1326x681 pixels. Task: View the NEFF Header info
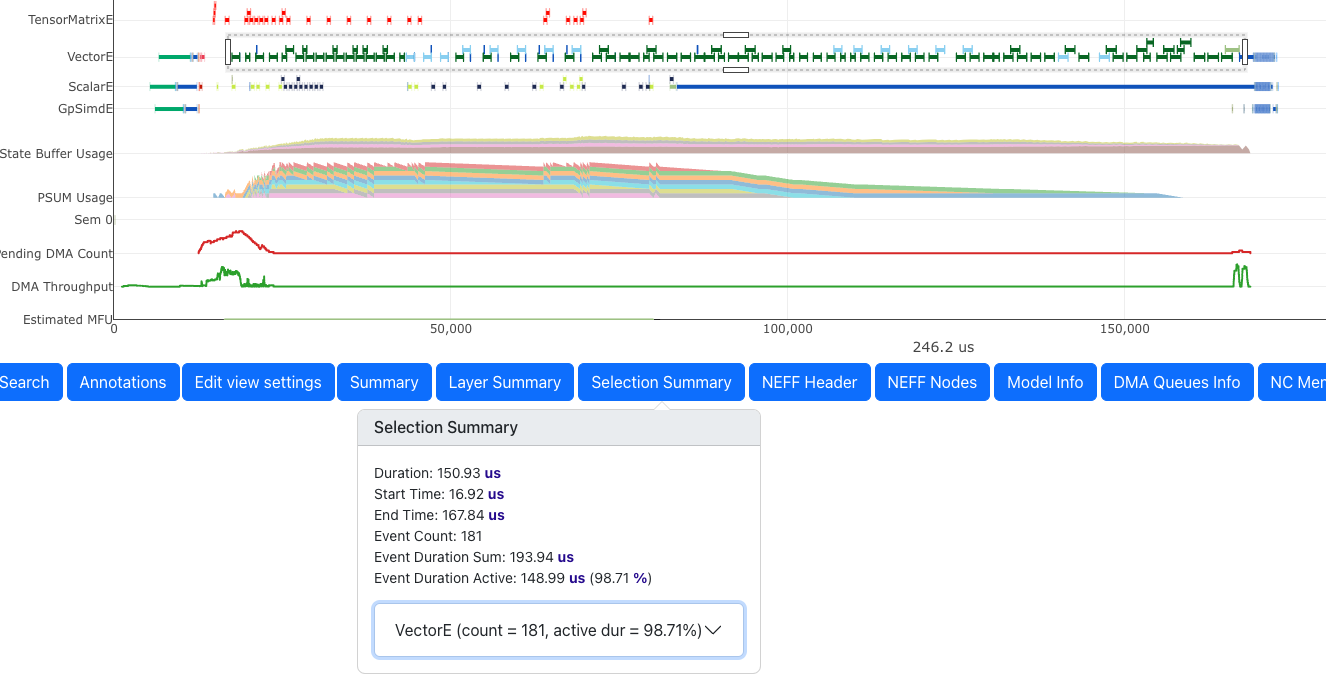tap(809, 382)
